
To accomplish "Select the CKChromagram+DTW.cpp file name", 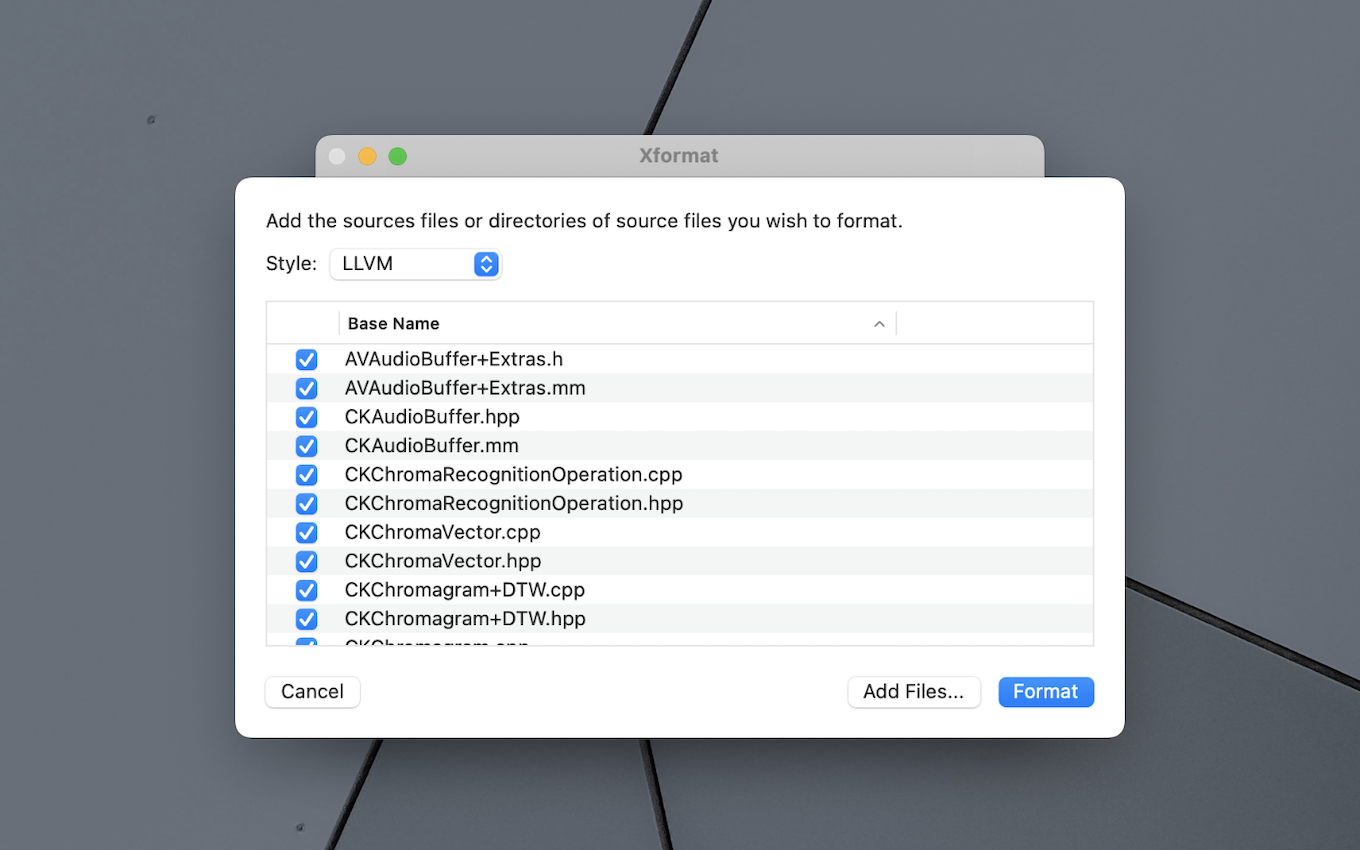I will 465,591.
